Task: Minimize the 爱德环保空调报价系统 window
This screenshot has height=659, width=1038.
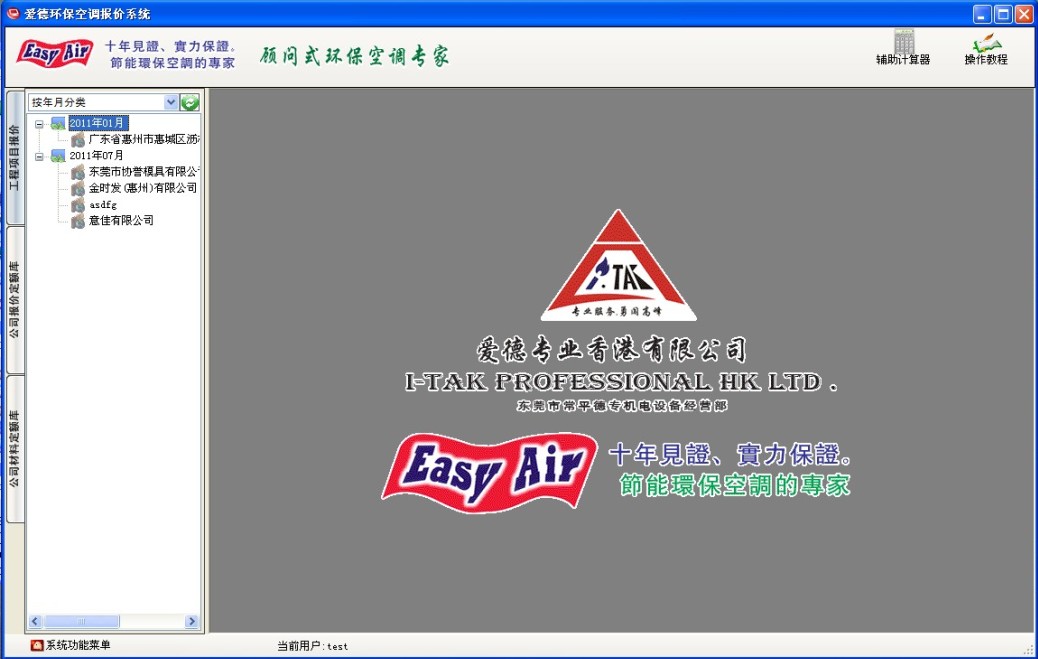Action: [x=982, y=13]
